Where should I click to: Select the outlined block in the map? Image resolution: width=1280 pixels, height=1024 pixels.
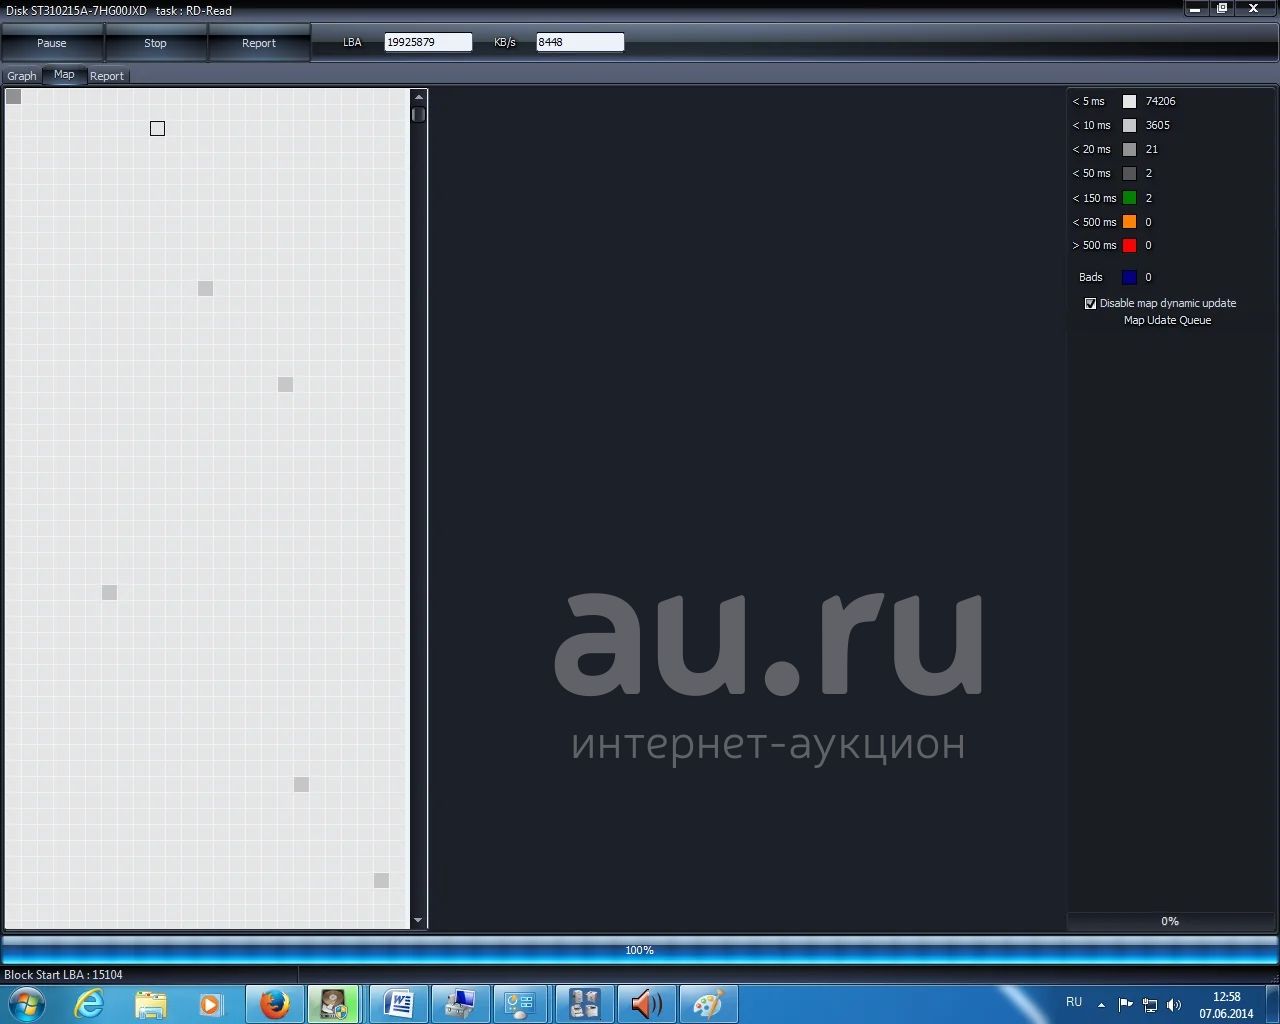[x=157, y=128]
